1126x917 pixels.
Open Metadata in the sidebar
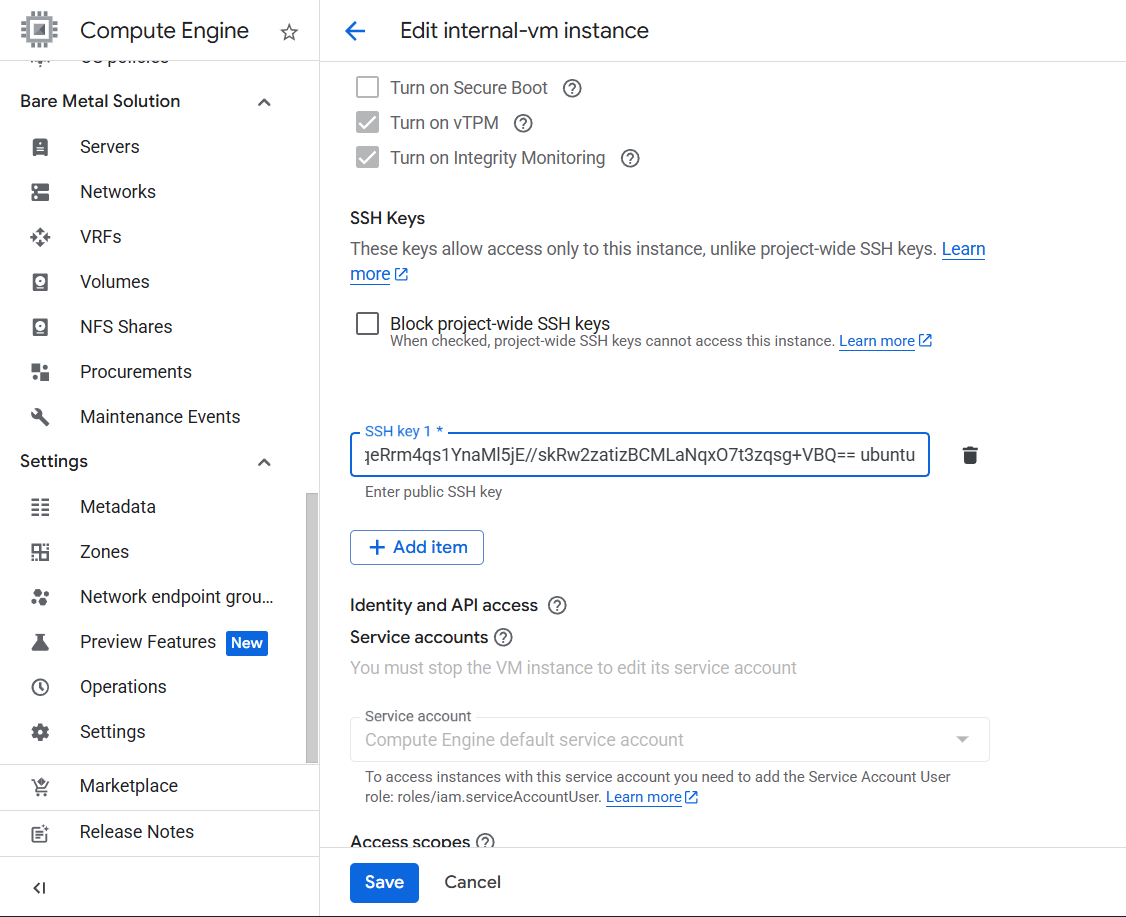pyautogui.click(x=118, y=507)
